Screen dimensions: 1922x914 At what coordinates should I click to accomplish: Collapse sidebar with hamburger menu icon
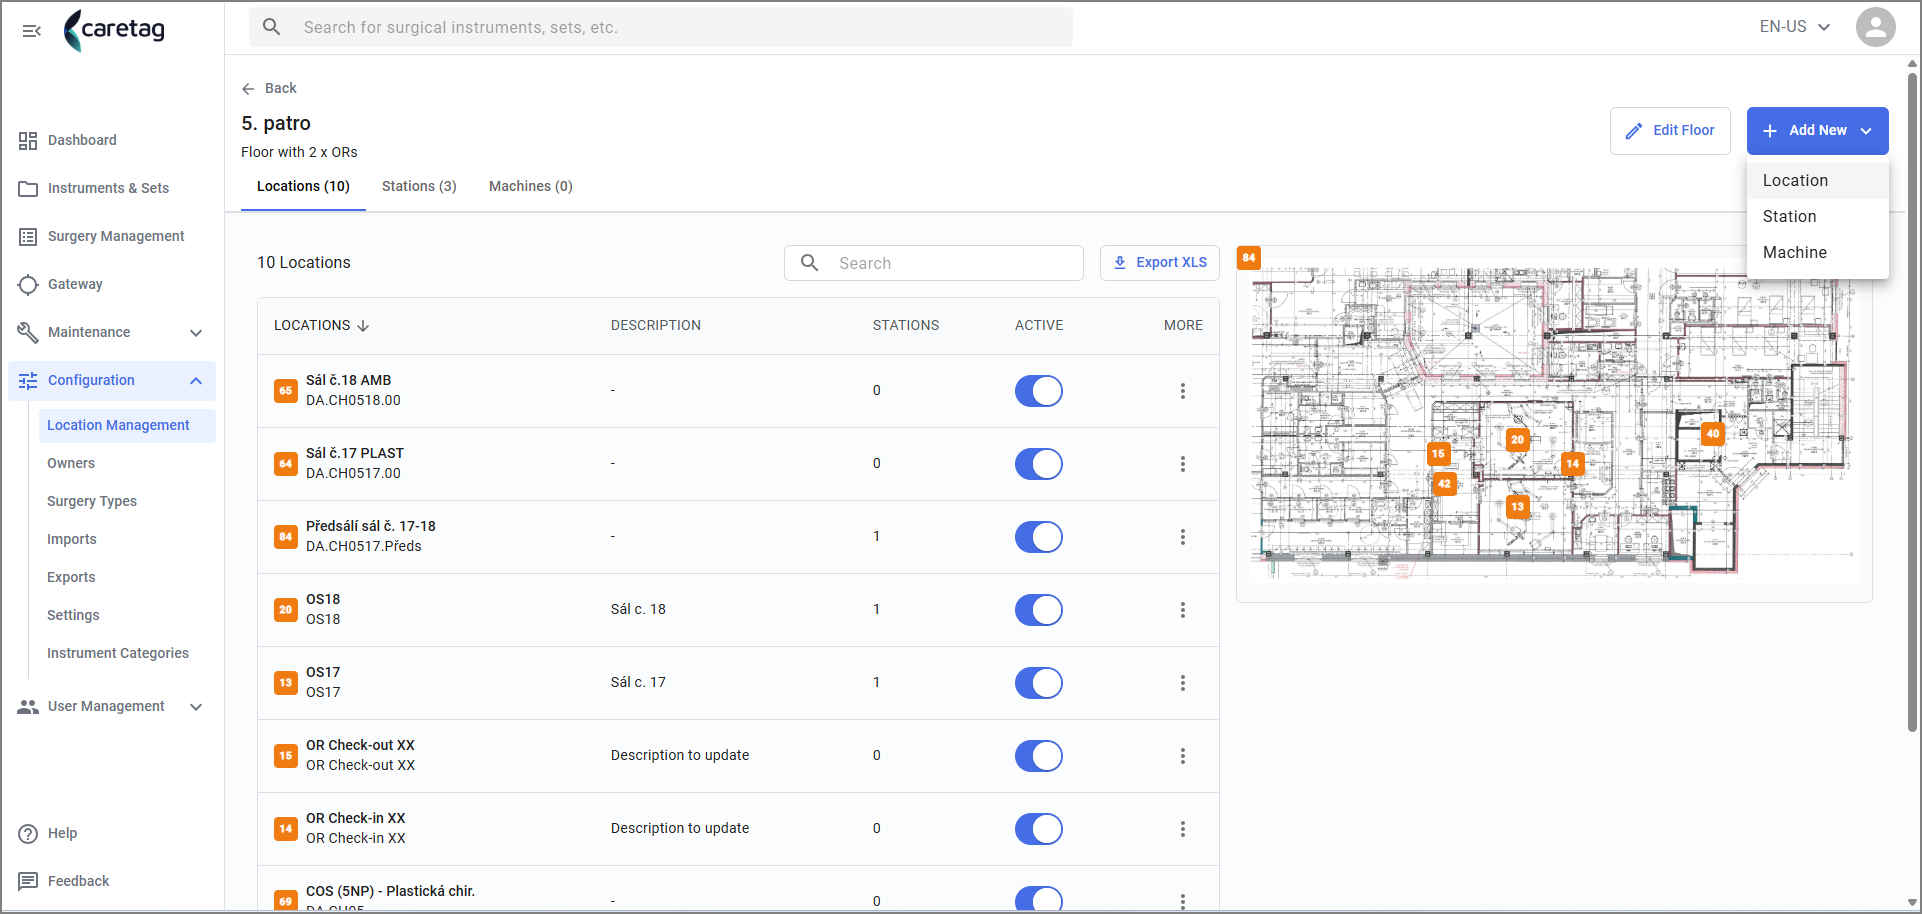31,30
